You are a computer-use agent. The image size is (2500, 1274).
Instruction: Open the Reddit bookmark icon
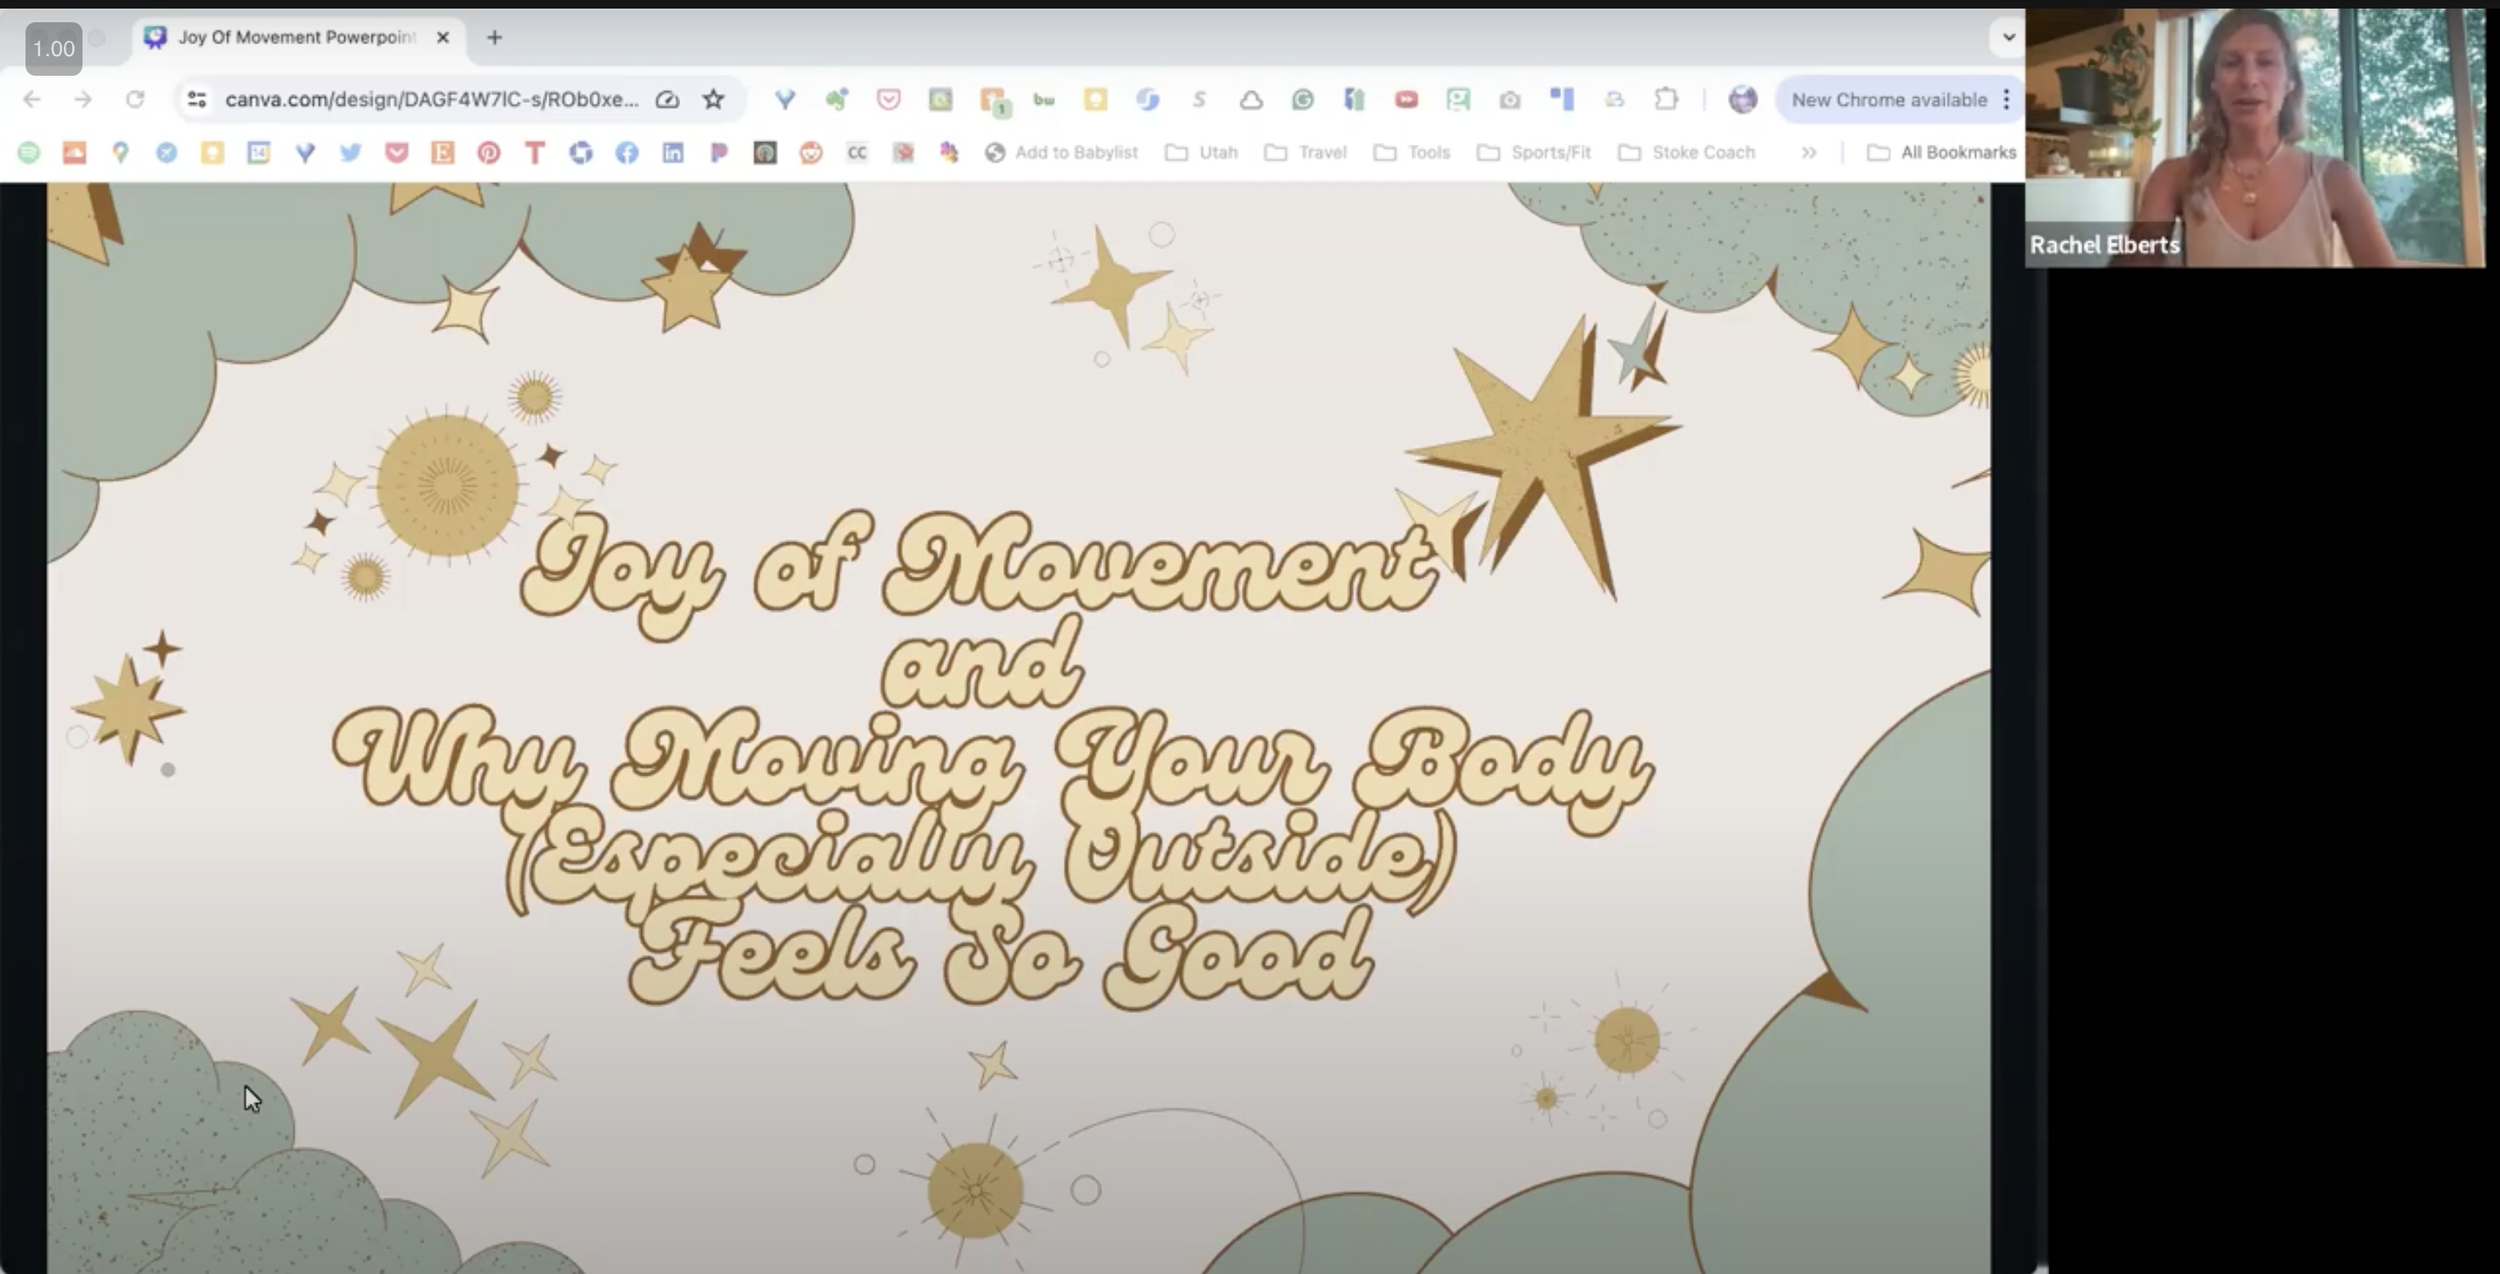(811, 152)
